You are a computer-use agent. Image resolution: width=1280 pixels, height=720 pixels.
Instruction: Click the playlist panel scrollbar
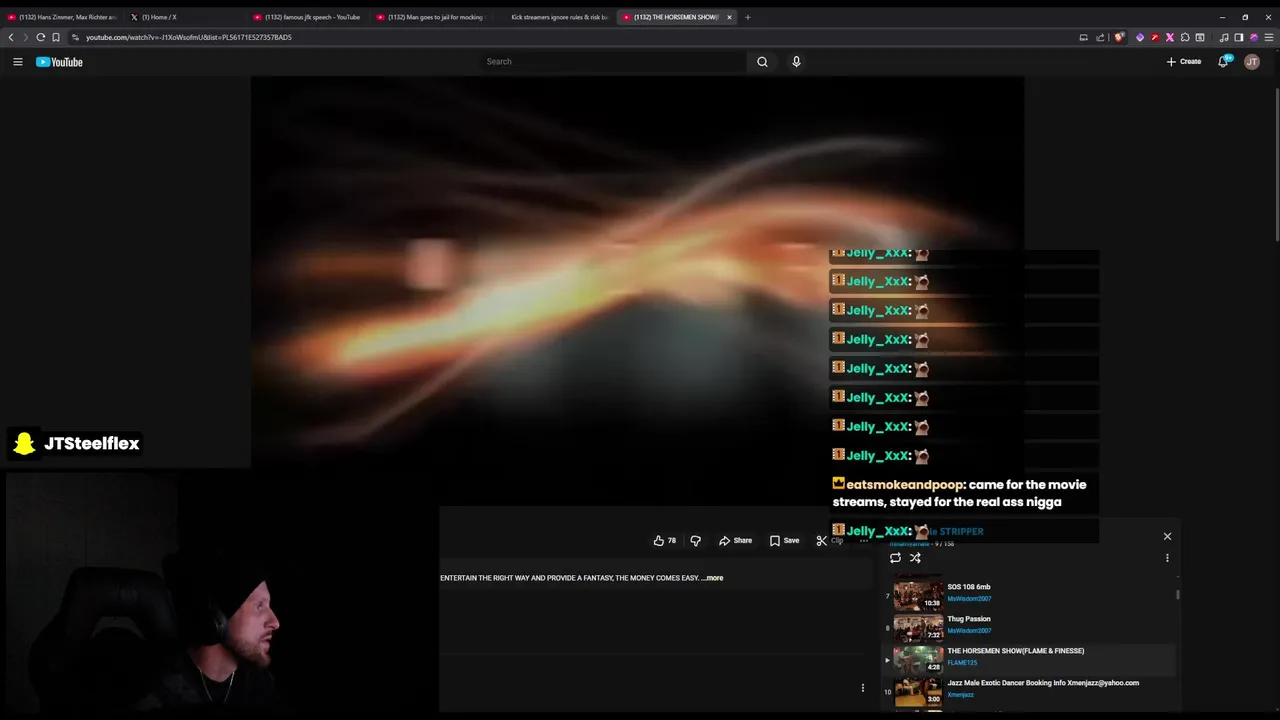point(1177,594)
